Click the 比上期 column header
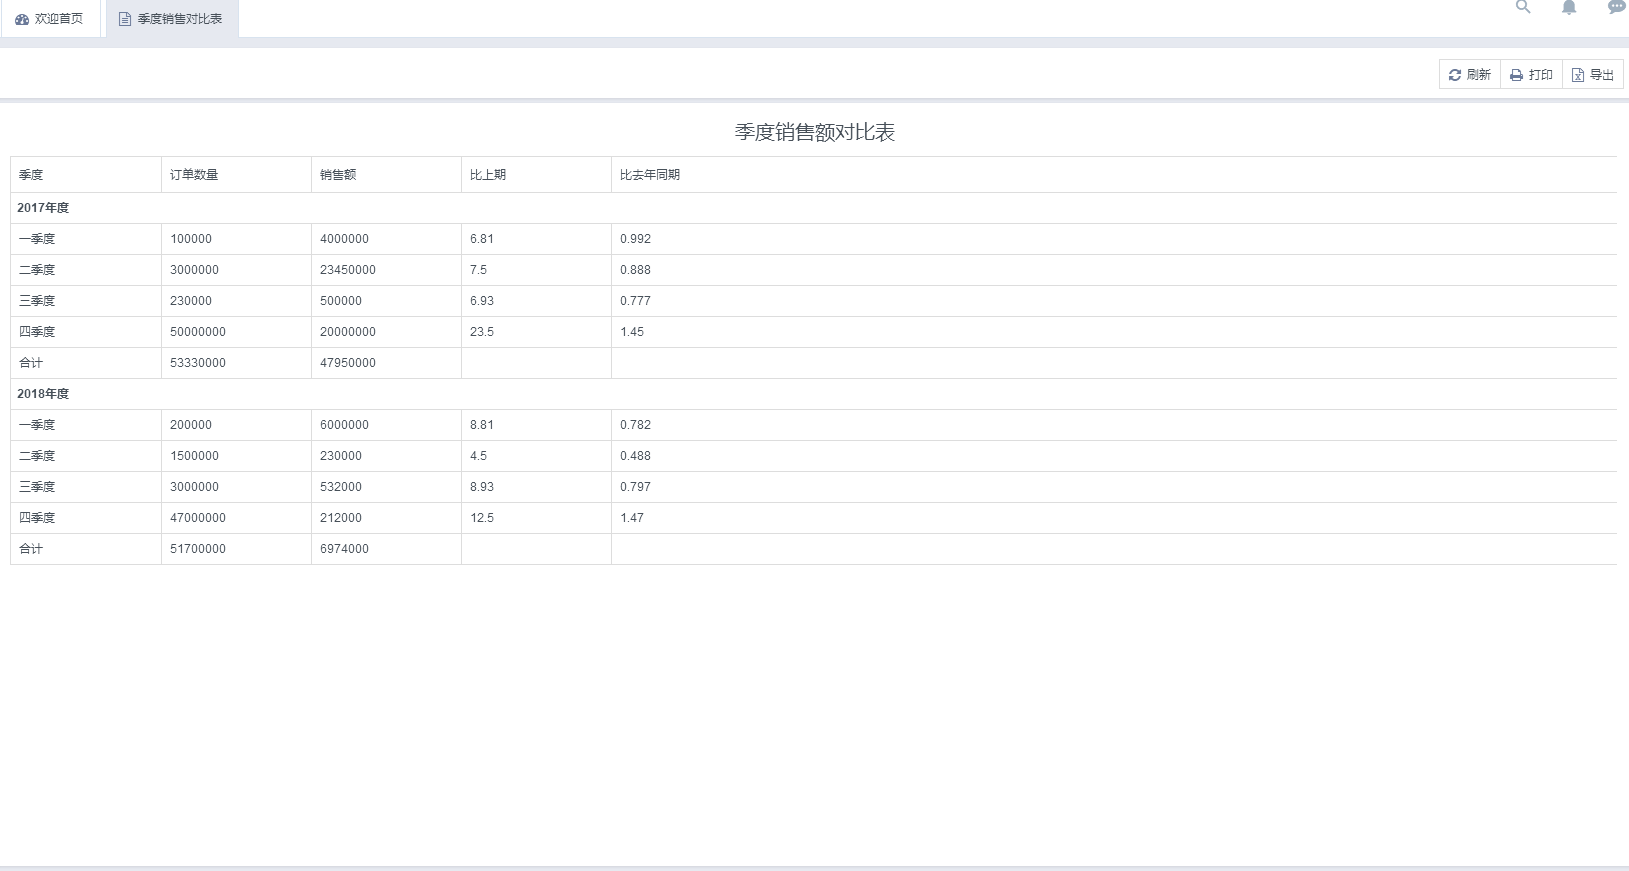 click(x=488, y=175)
